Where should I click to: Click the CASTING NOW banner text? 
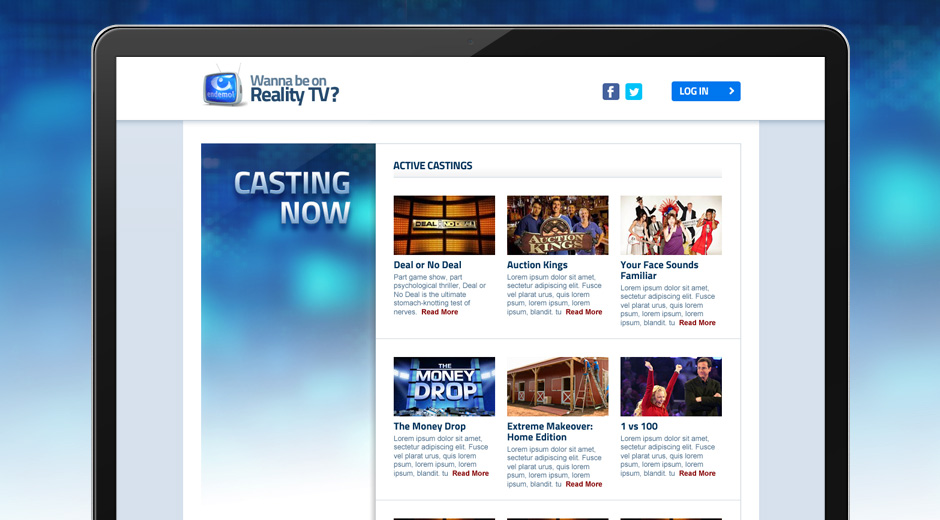292,198
